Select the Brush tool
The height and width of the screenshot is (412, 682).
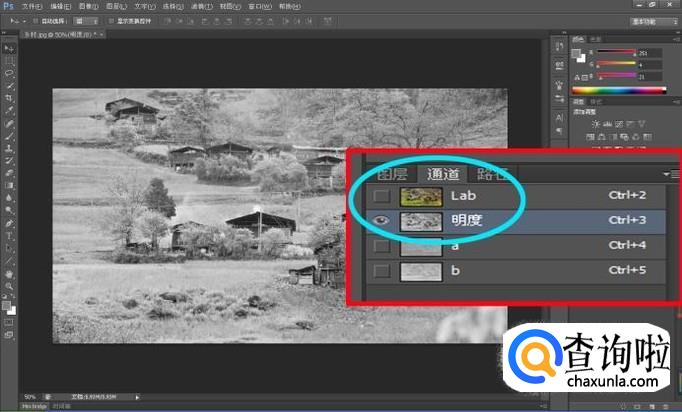tap(9, 136)
